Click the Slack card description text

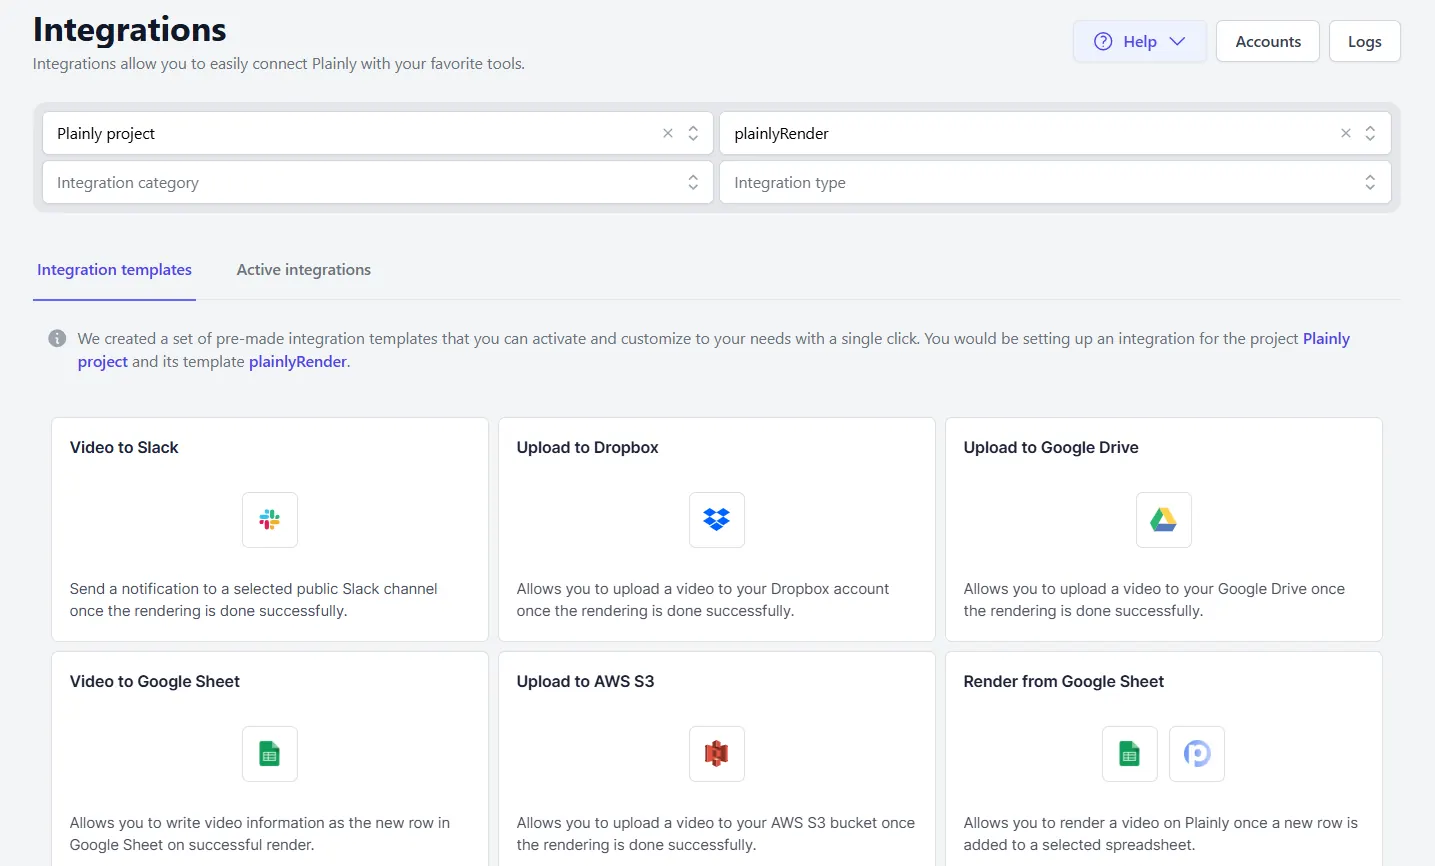coord(254,600)
